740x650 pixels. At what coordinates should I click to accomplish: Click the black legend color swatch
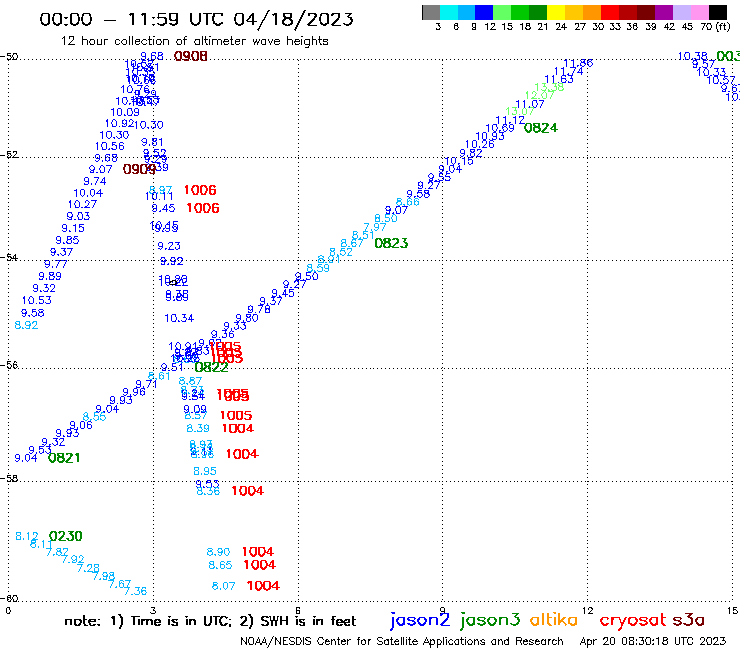point(718,12)
